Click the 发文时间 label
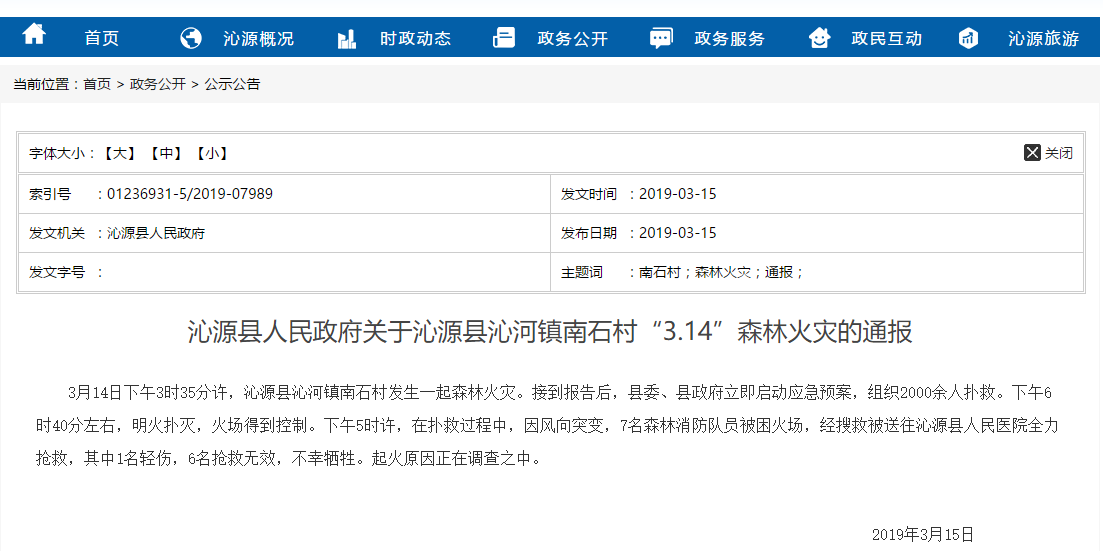The height and width of the screenshot is (551, 1103). point(588,194)
